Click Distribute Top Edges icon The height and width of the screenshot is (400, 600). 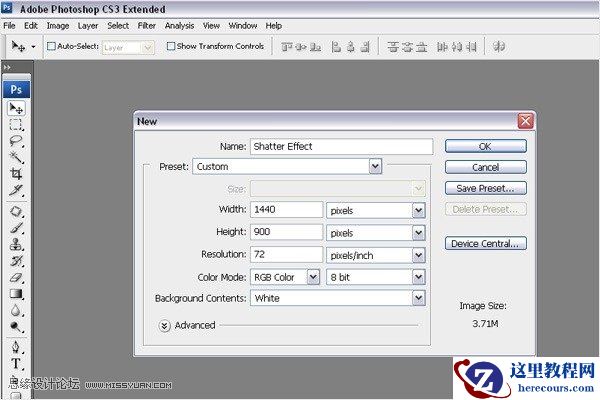(393, 47)
